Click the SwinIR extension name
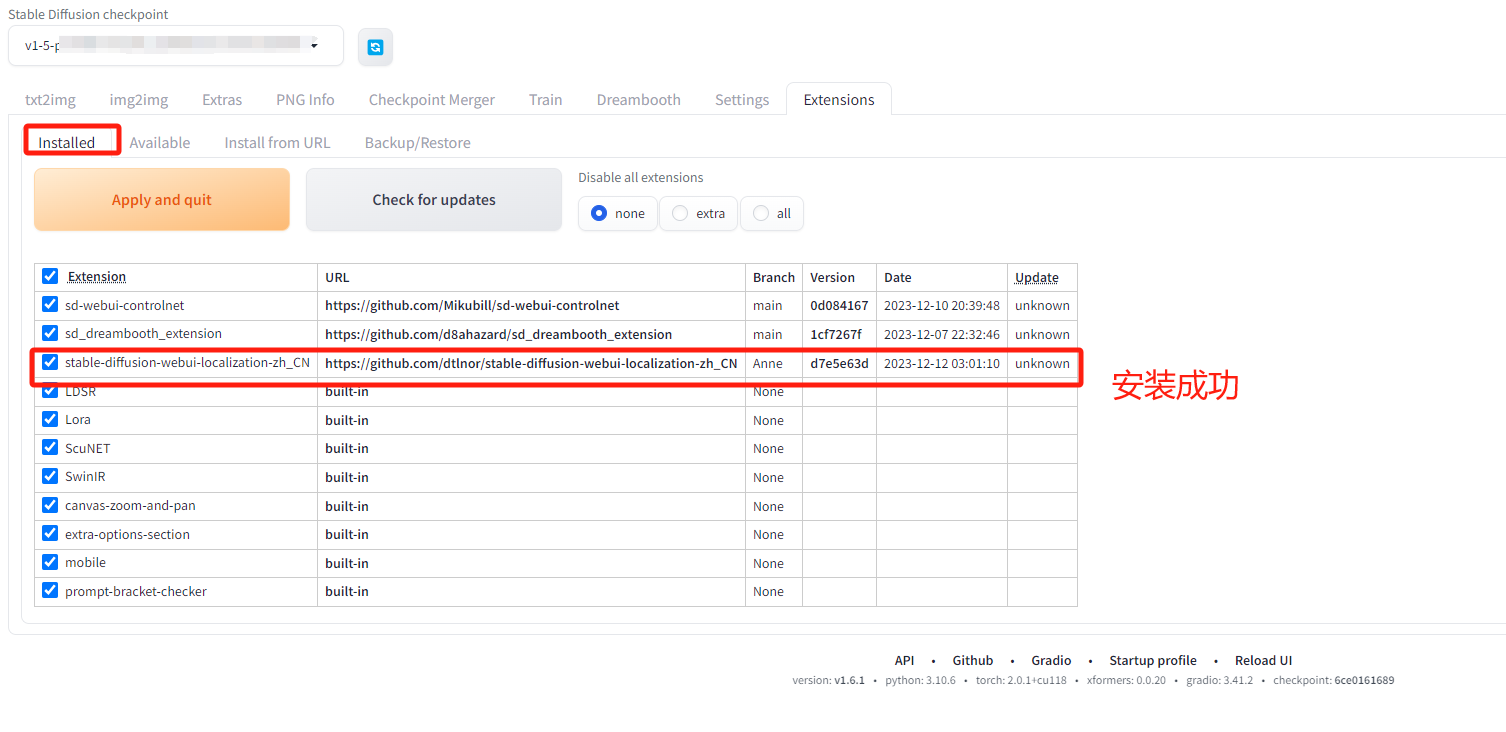The height and width of the screenshot is (732, 1506). 85,477
